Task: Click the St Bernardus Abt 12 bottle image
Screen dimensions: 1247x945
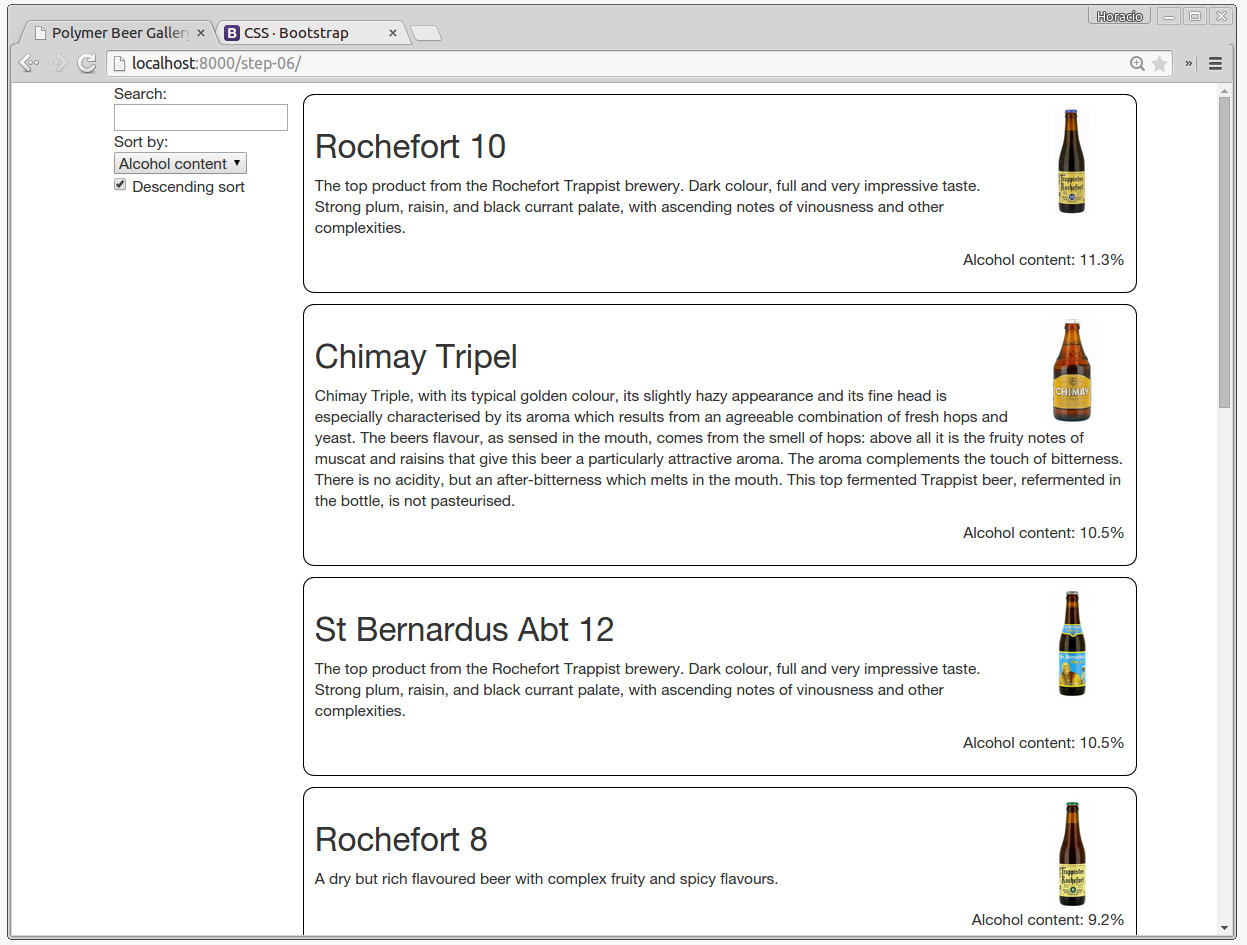Action: (1072, 644)
